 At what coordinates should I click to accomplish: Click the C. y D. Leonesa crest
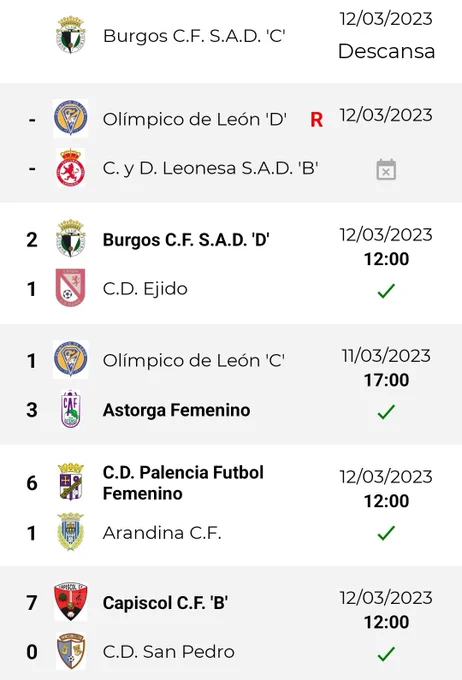tap(71, 168)
